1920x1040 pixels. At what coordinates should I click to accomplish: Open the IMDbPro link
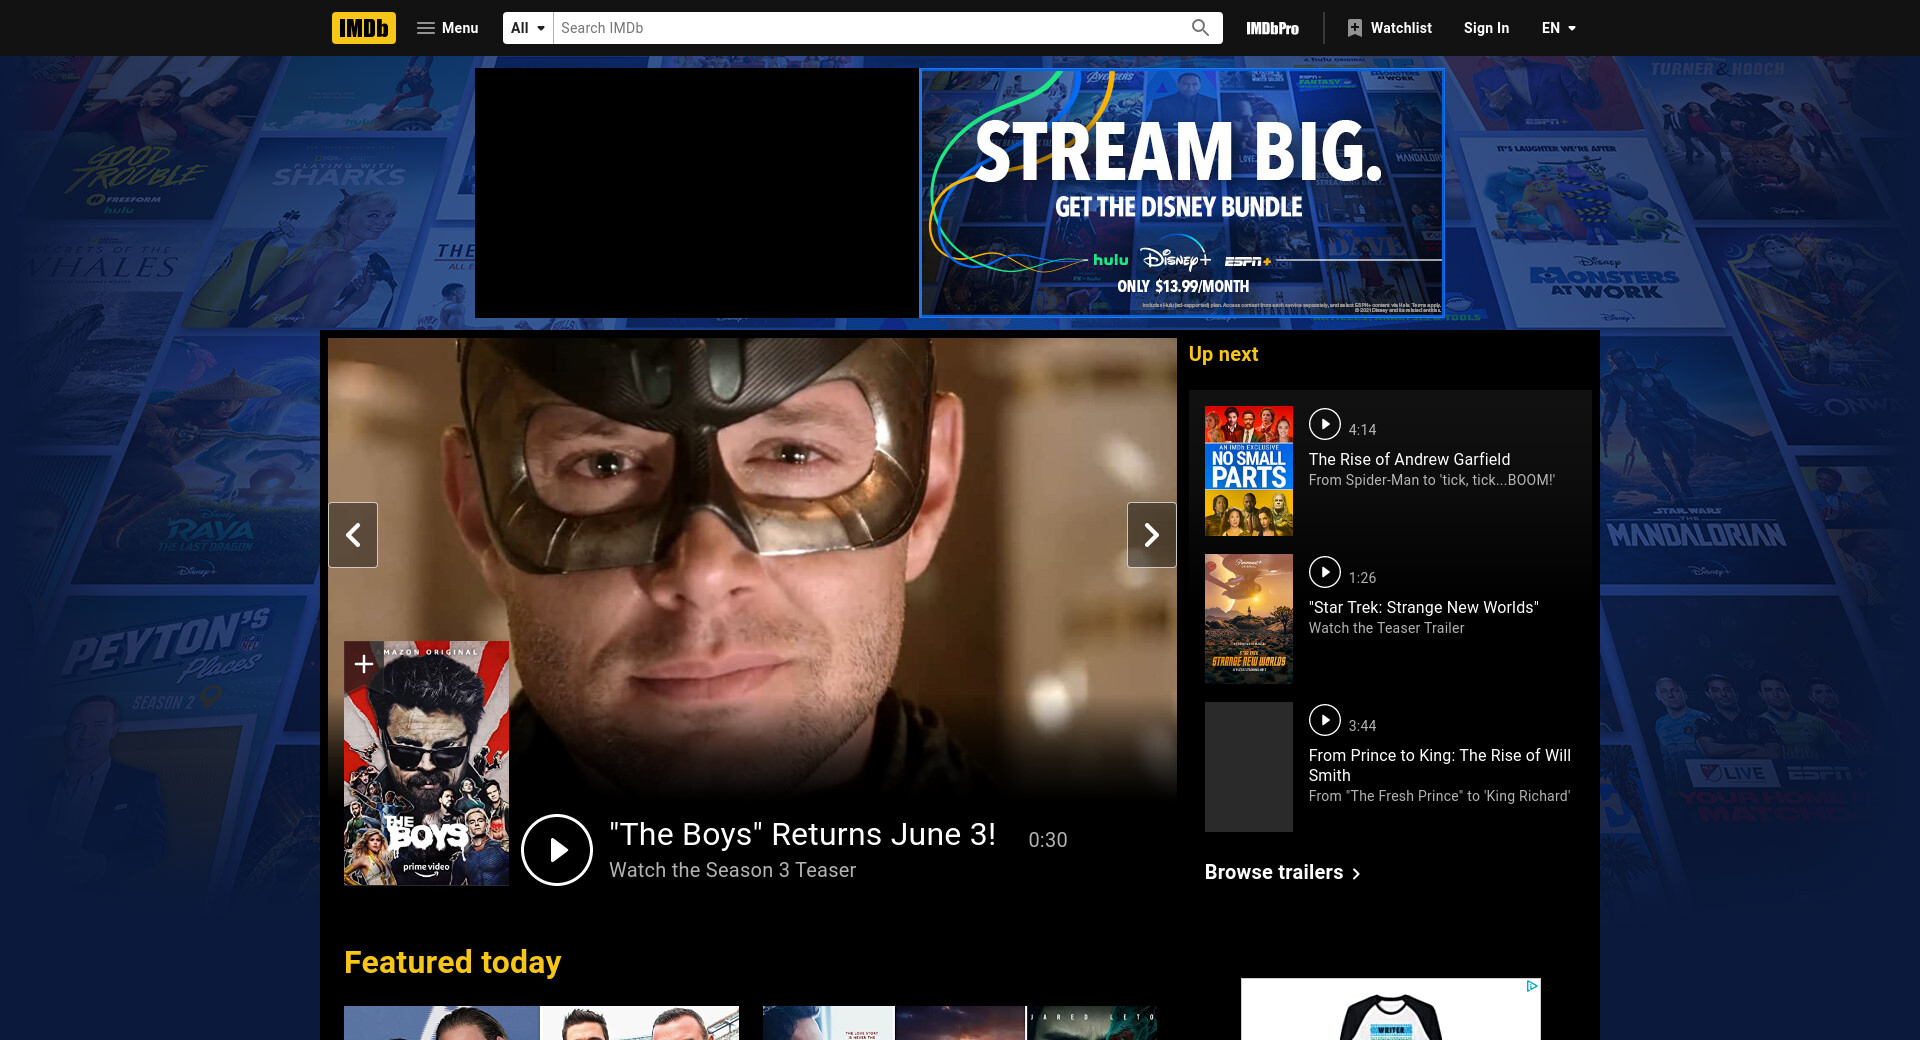(x=1272, y=28)
